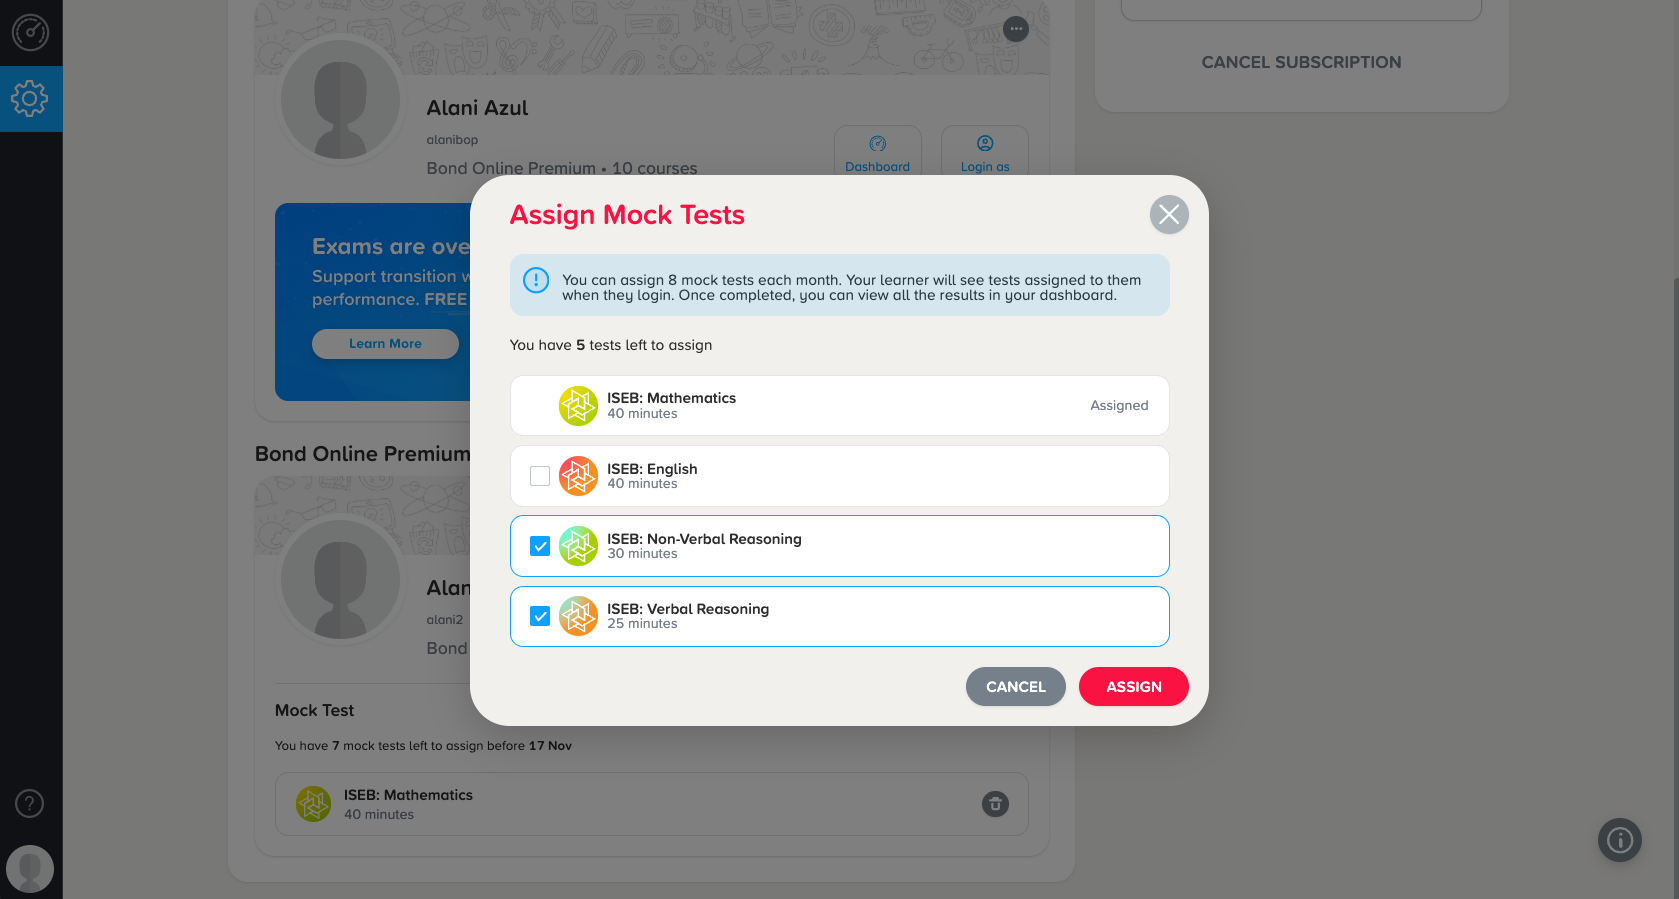Viewport: 1679px width, 899px height.
Task: Click the ISEB: Mathematics icon in Mock Test list
Action: tap(313, 804)
